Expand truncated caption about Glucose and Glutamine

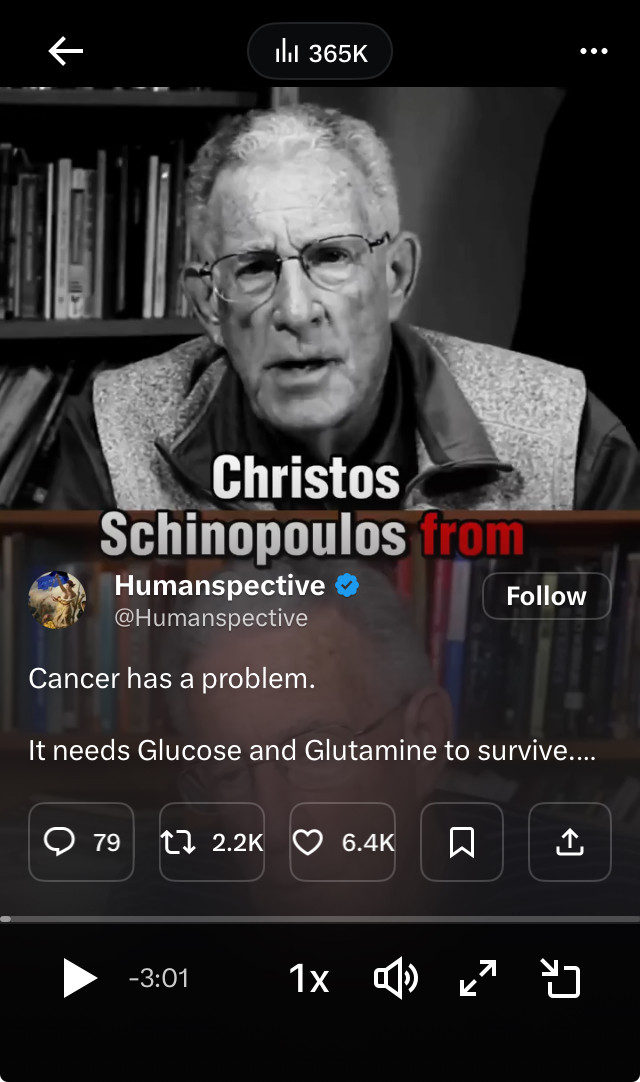(x=311, y=750)
